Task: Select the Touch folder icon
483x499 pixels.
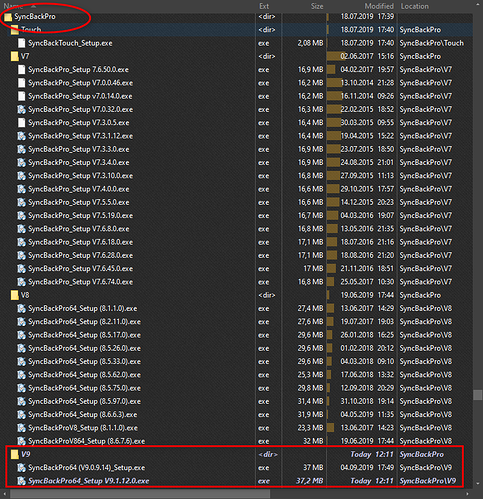Action: pos(15,30)
